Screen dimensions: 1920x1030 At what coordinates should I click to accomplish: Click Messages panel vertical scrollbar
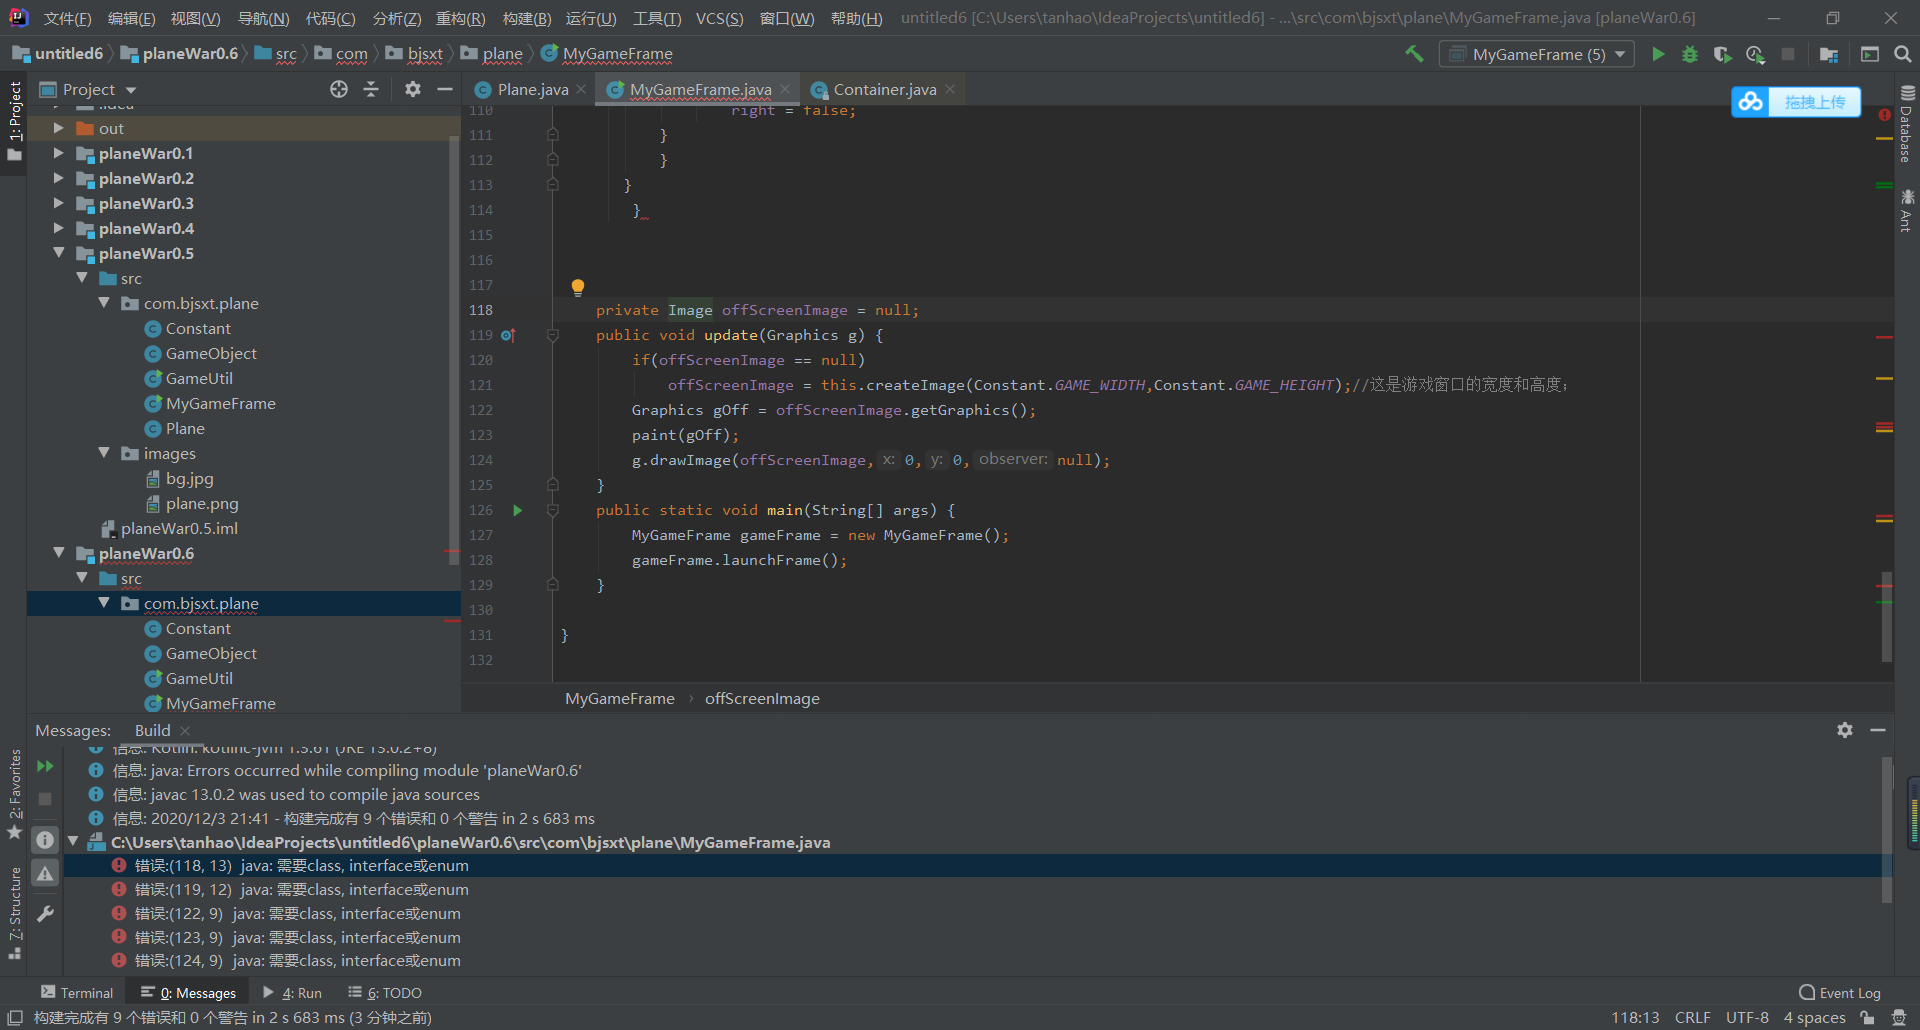(x=1887, y=830)
